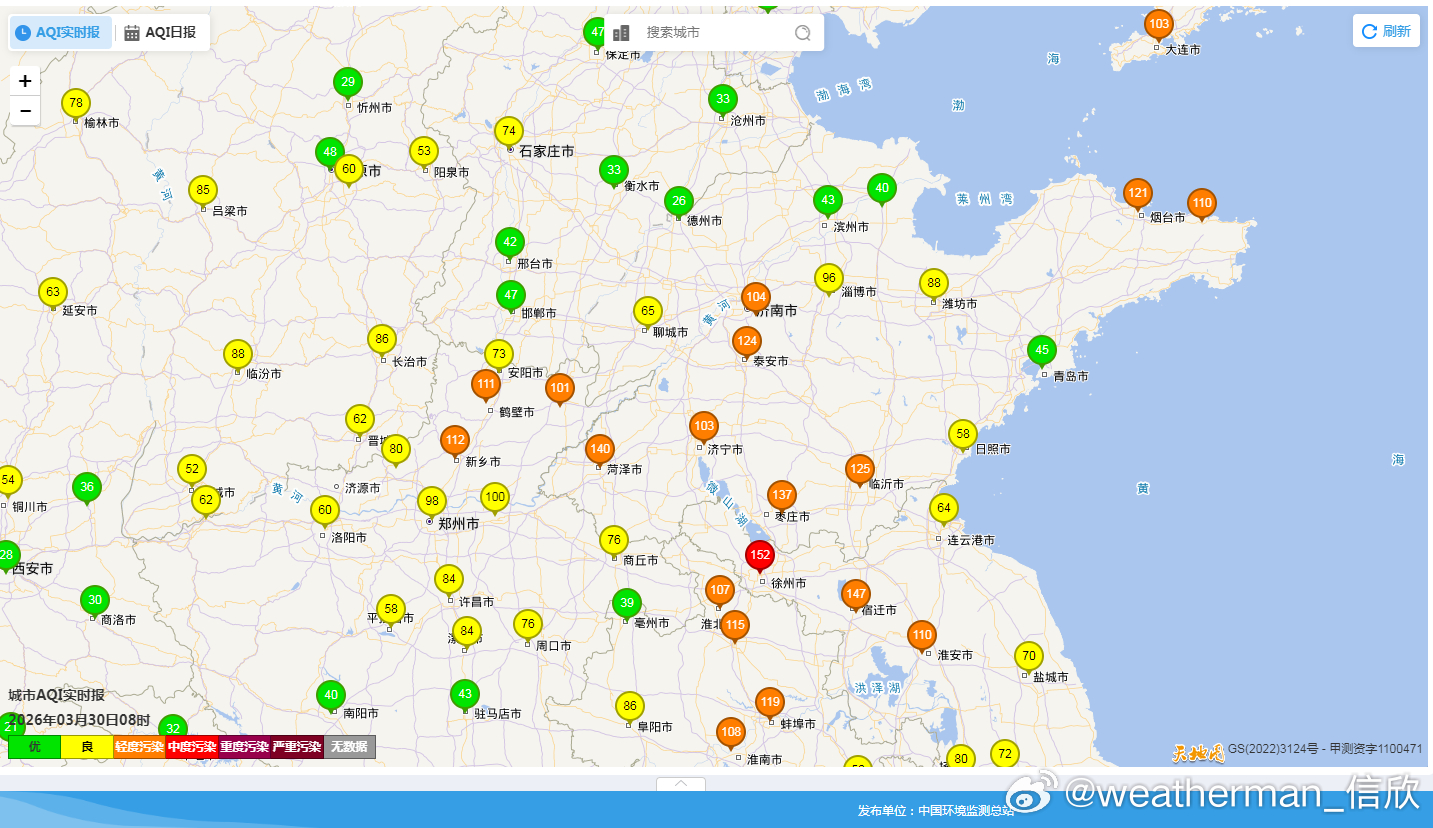Viewport: 1433px width, 828px height.
Task: Click the AQI 96 marker at 淄博市
Action: click(x=828, y=278)
